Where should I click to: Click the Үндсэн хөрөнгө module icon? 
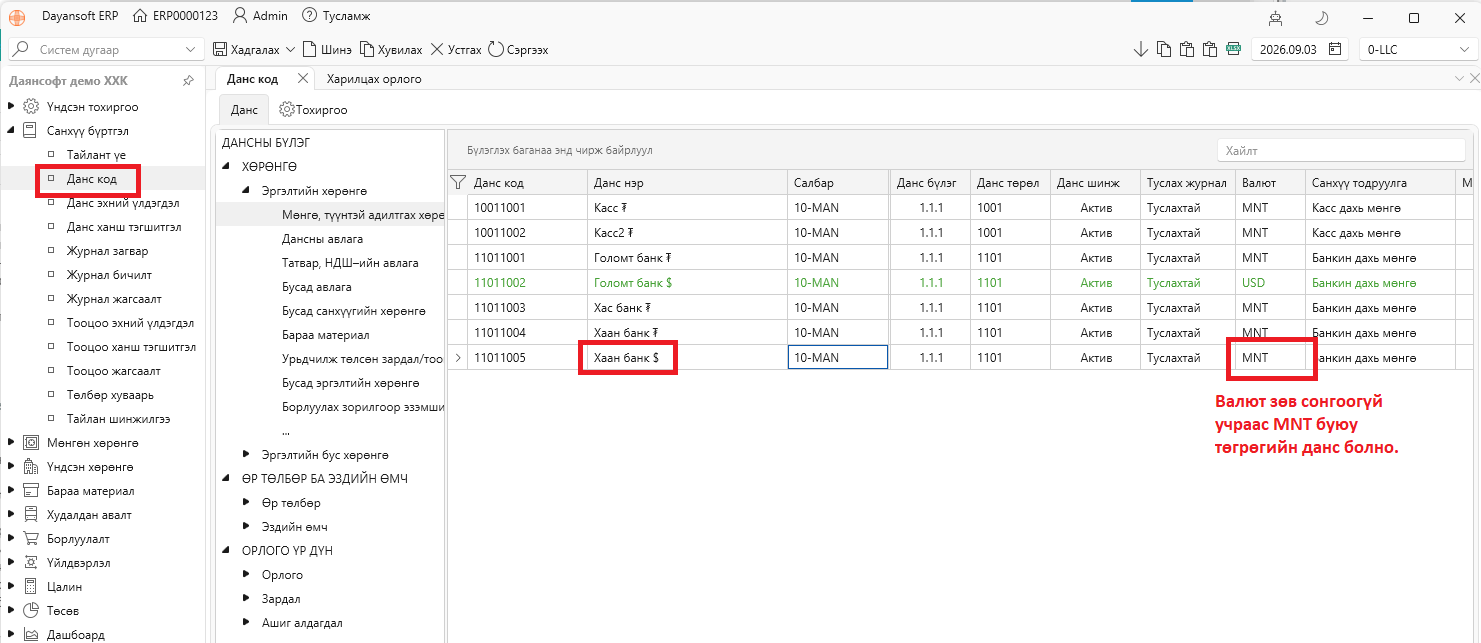pos(30,466)
